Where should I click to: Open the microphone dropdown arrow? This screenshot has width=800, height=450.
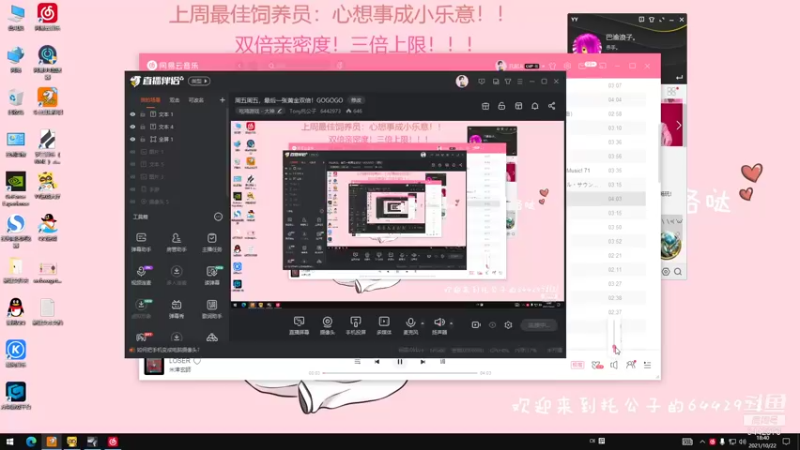click(422, 323)
